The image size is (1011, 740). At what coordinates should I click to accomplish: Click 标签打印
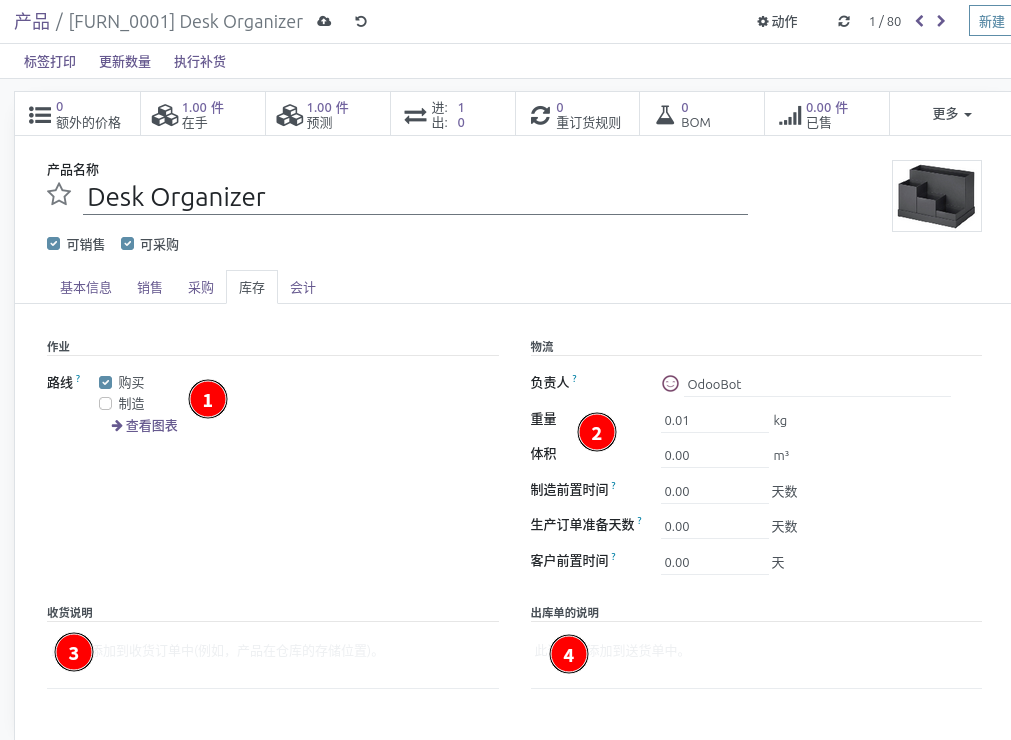point(50,62)
